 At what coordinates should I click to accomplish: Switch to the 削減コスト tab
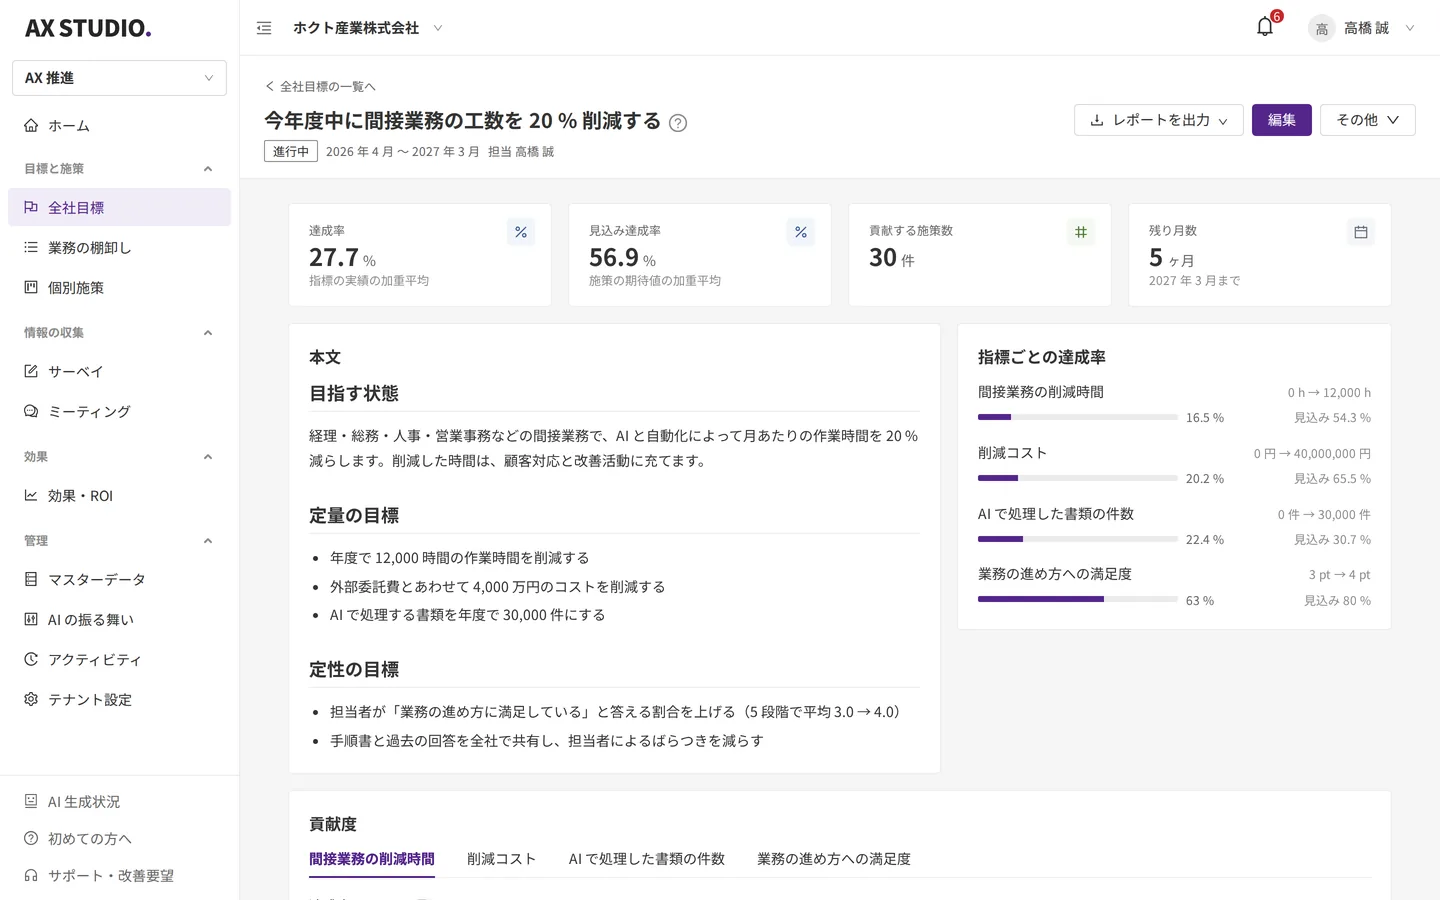coord(501,859)
